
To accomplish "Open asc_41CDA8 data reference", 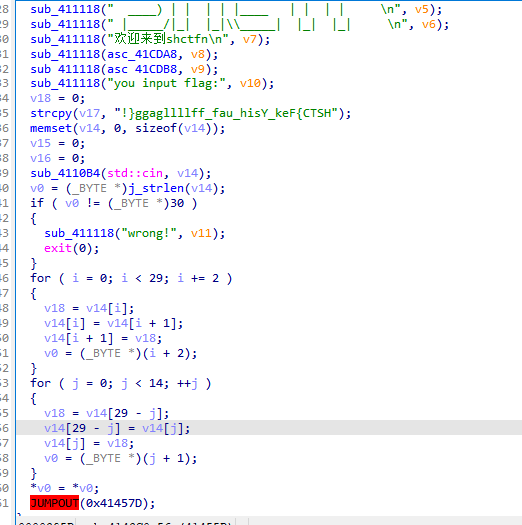I will 142,54.
